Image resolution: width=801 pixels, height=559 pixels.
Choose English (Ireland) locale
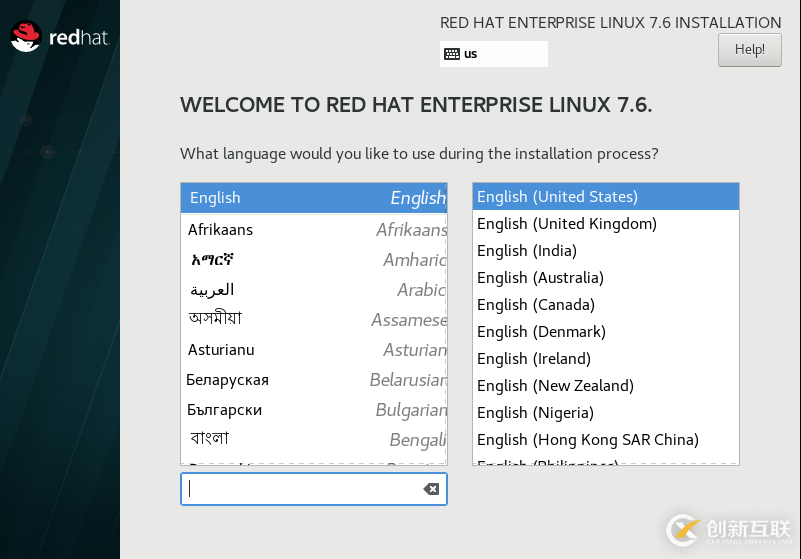coord(605,359)
